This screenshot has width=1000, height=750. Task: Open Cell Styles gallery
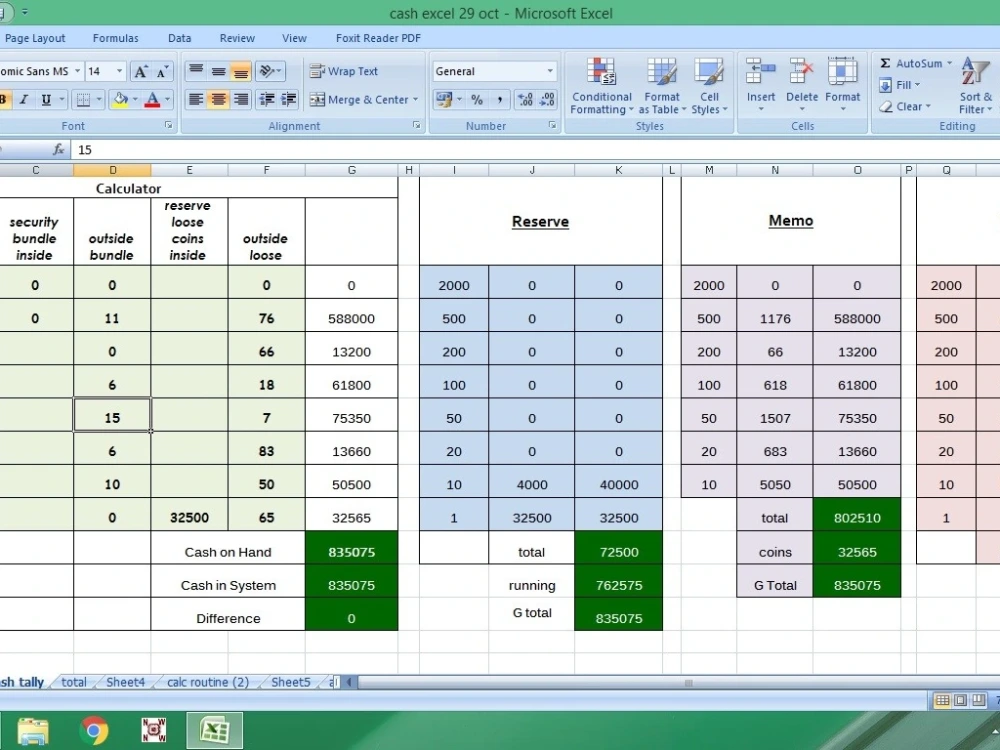click(709, 85)
